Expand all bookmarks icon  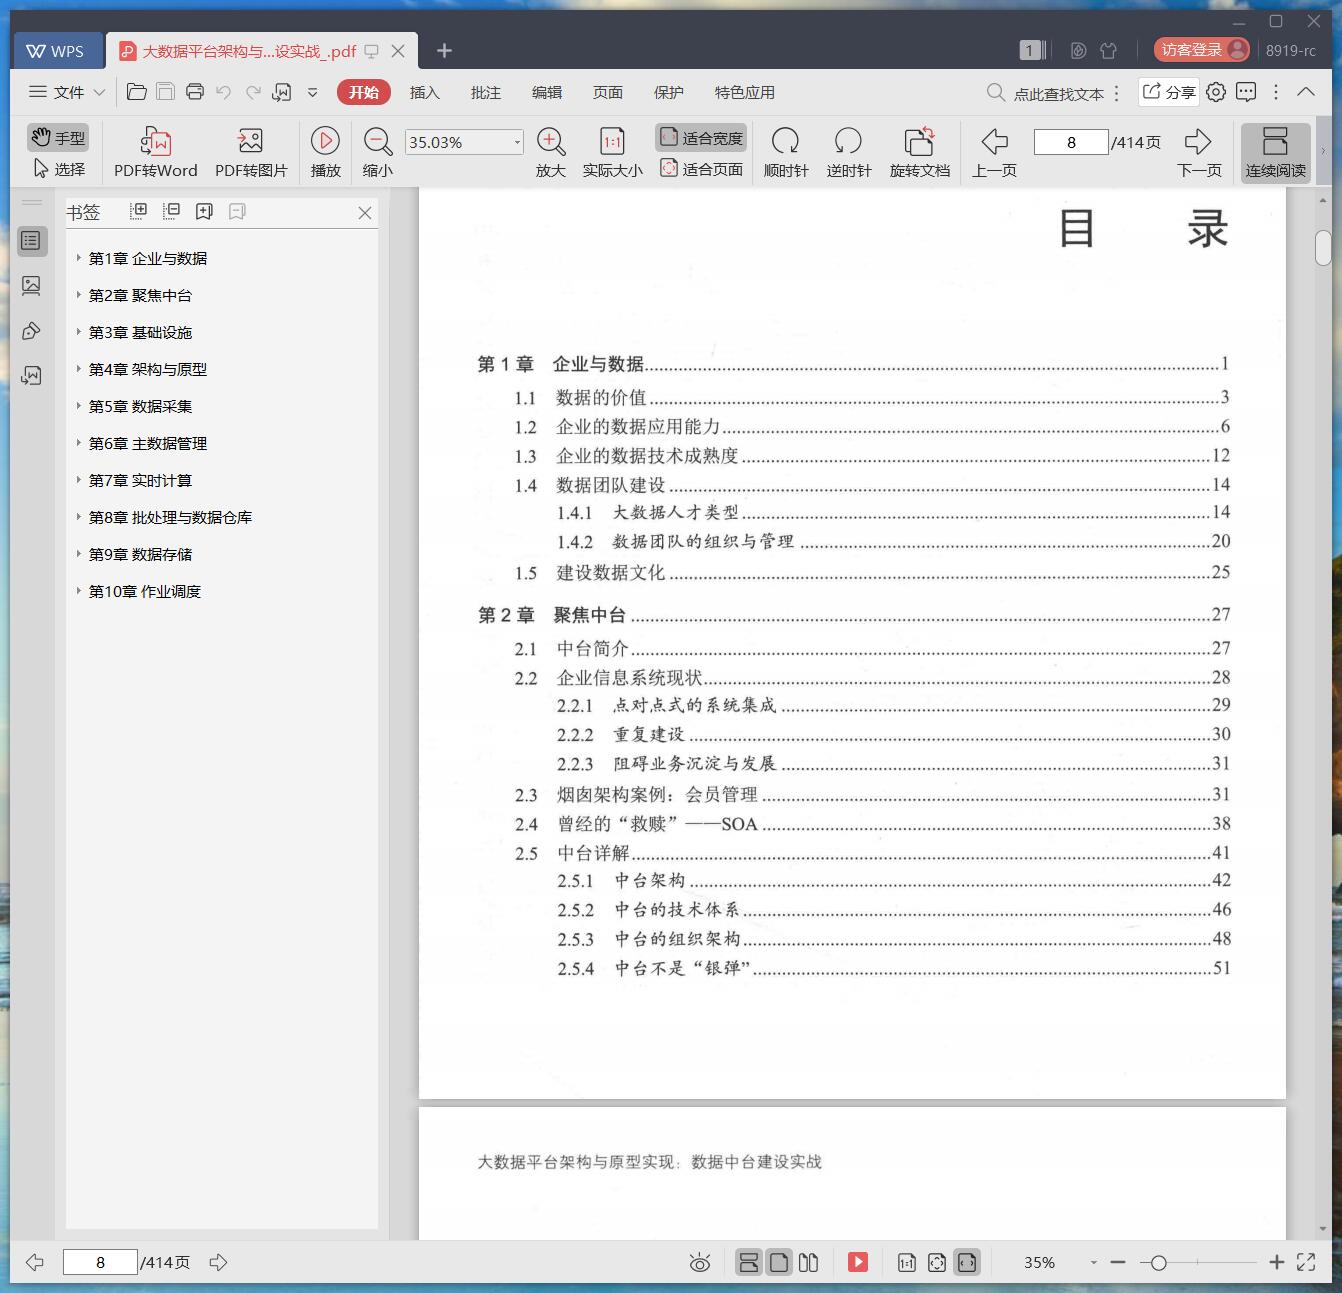[x=139, y=211]
